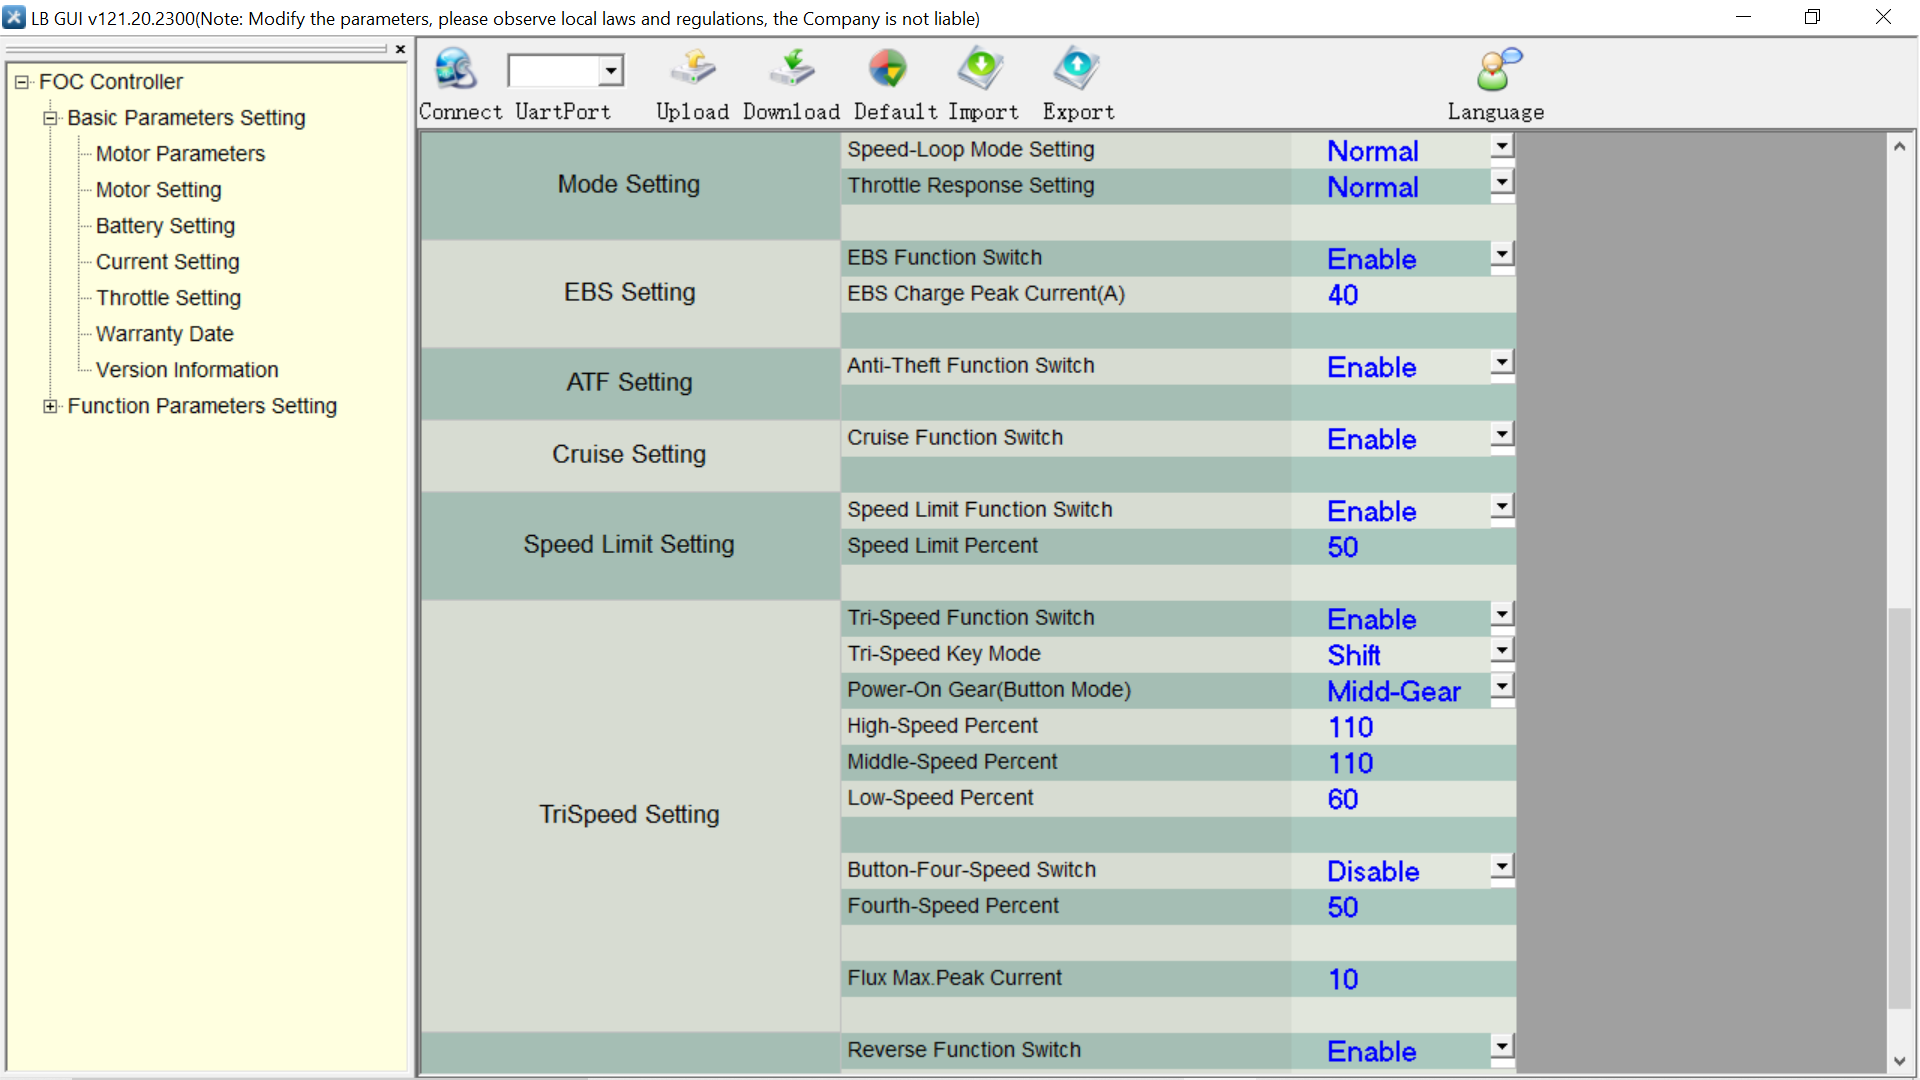Close the left tree panel
Viewport: 1920px width, 1080px height.
400,49
